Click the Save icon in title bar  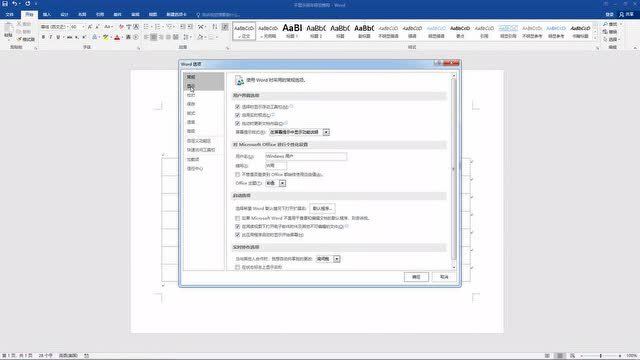(x=5, y=4)
